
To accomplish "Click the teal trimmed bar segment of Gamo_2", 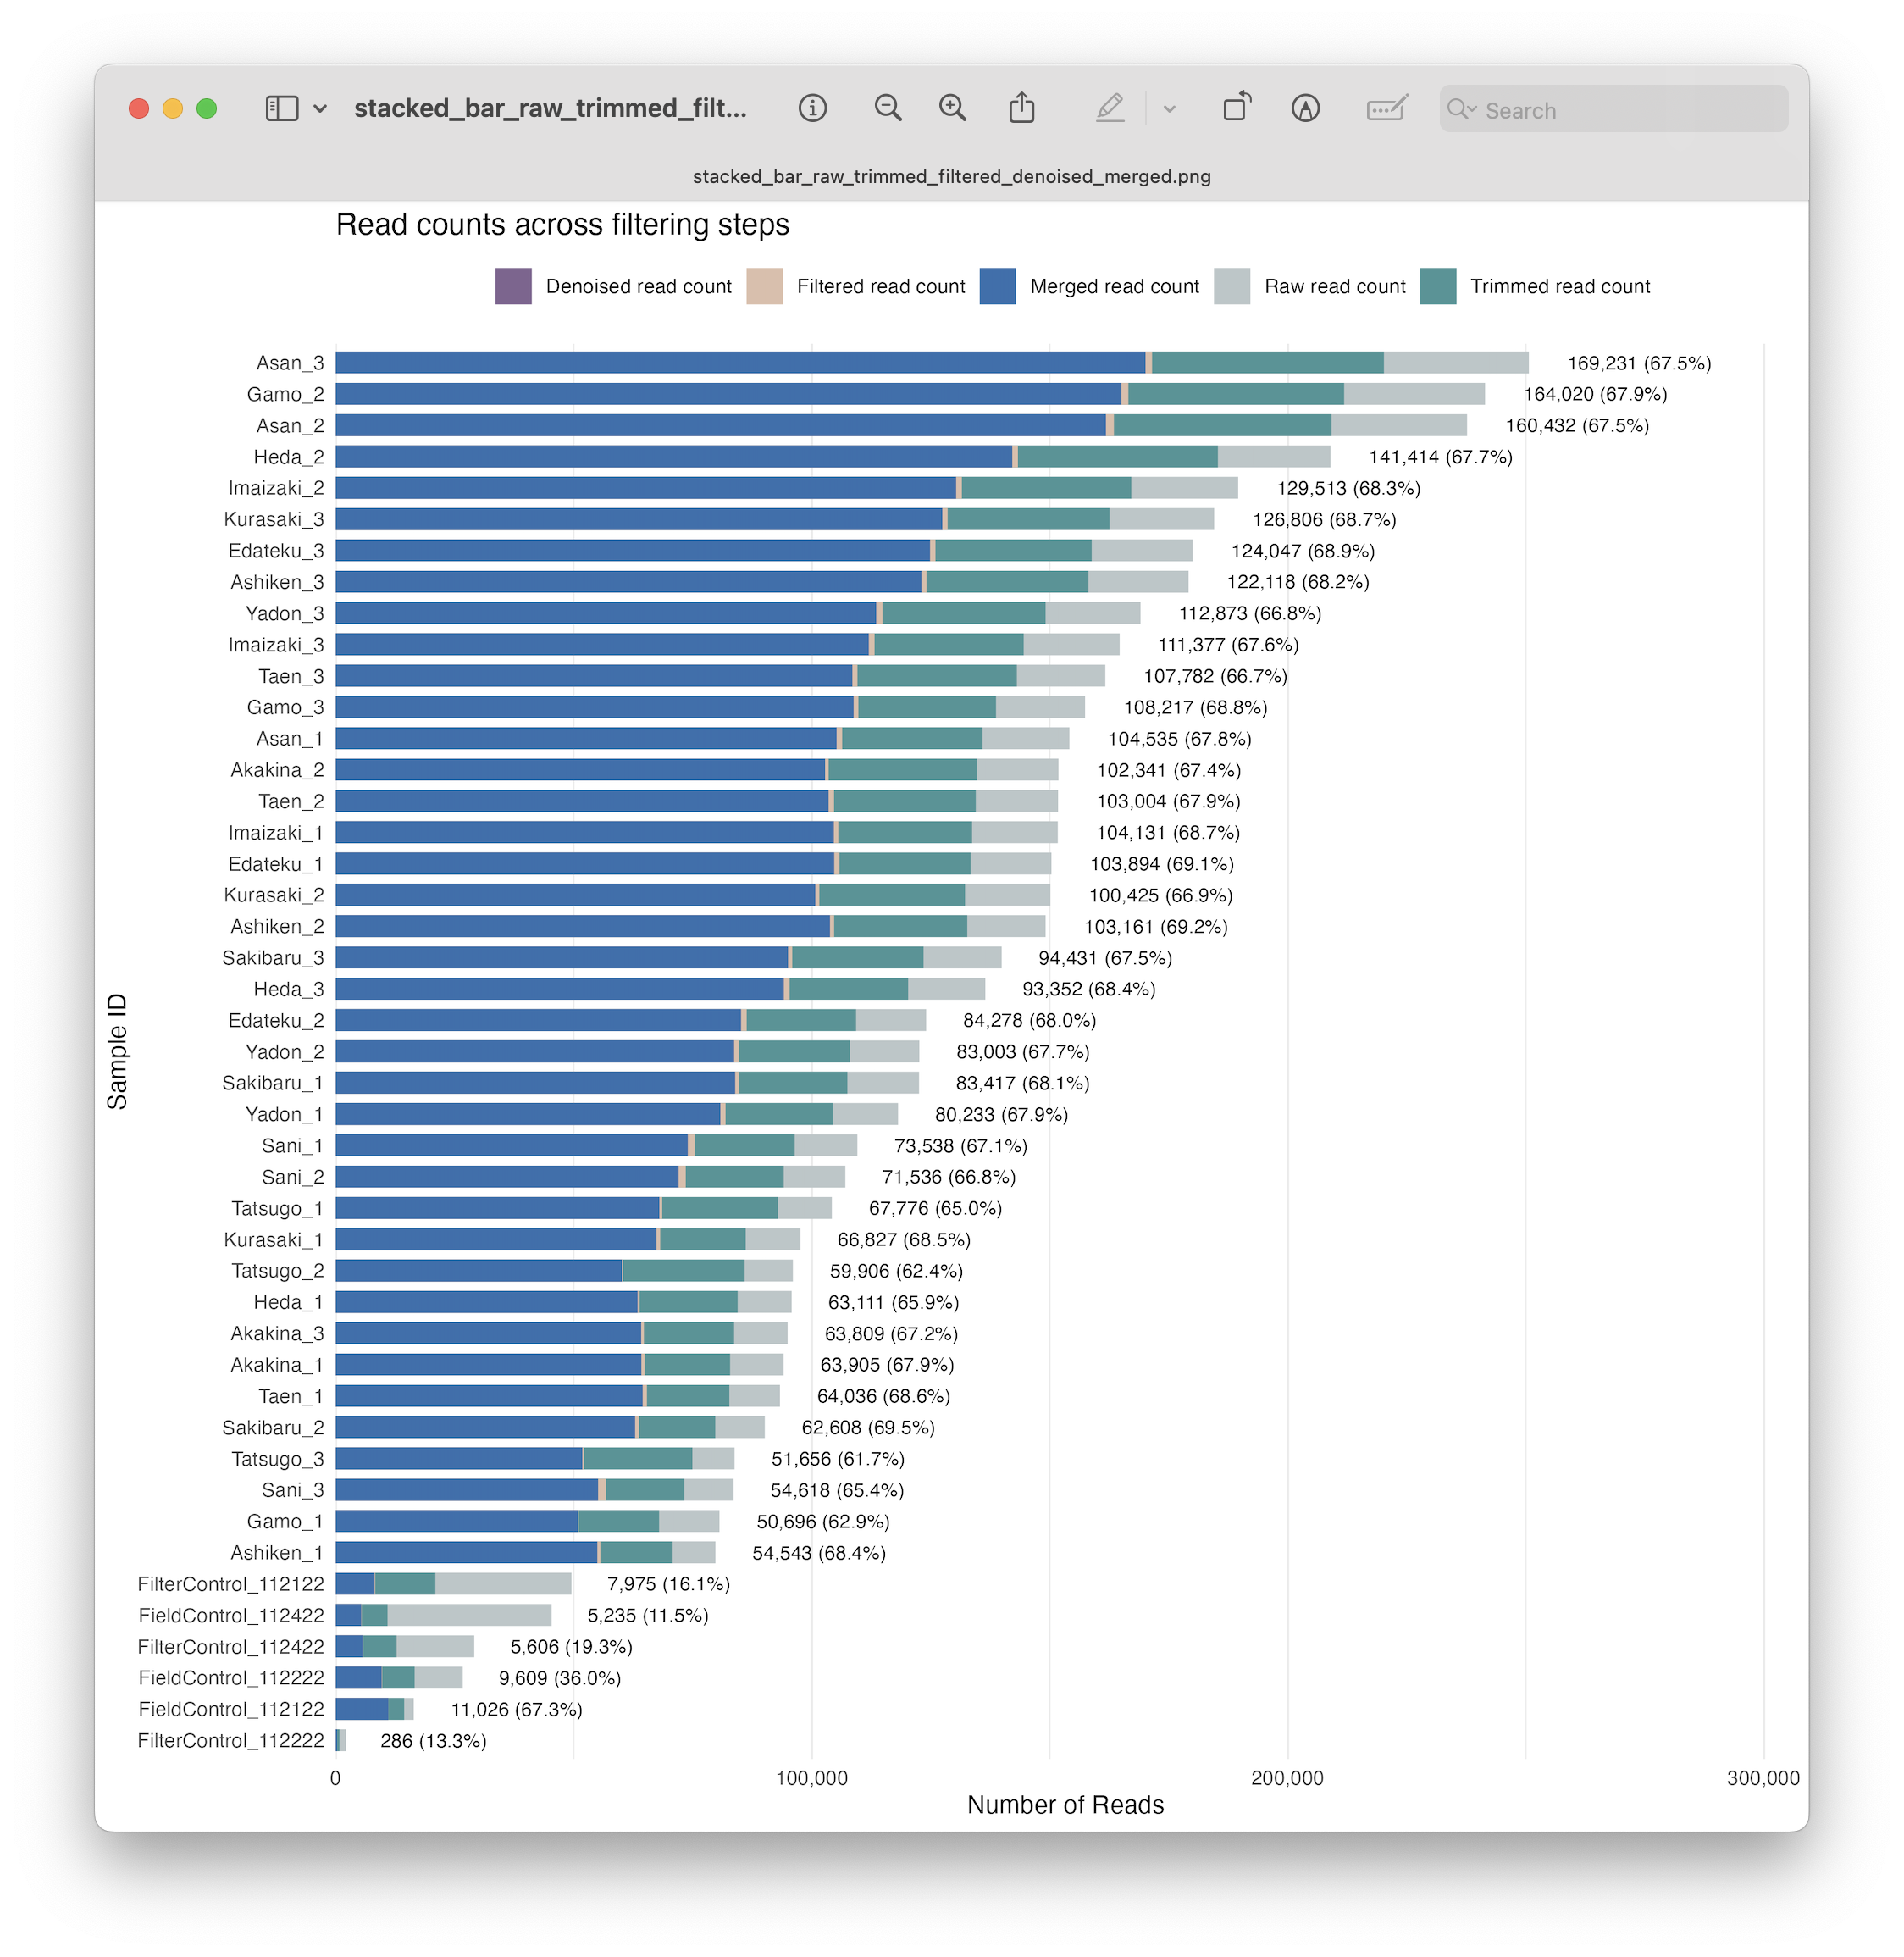I will [x=1236, y=394].
